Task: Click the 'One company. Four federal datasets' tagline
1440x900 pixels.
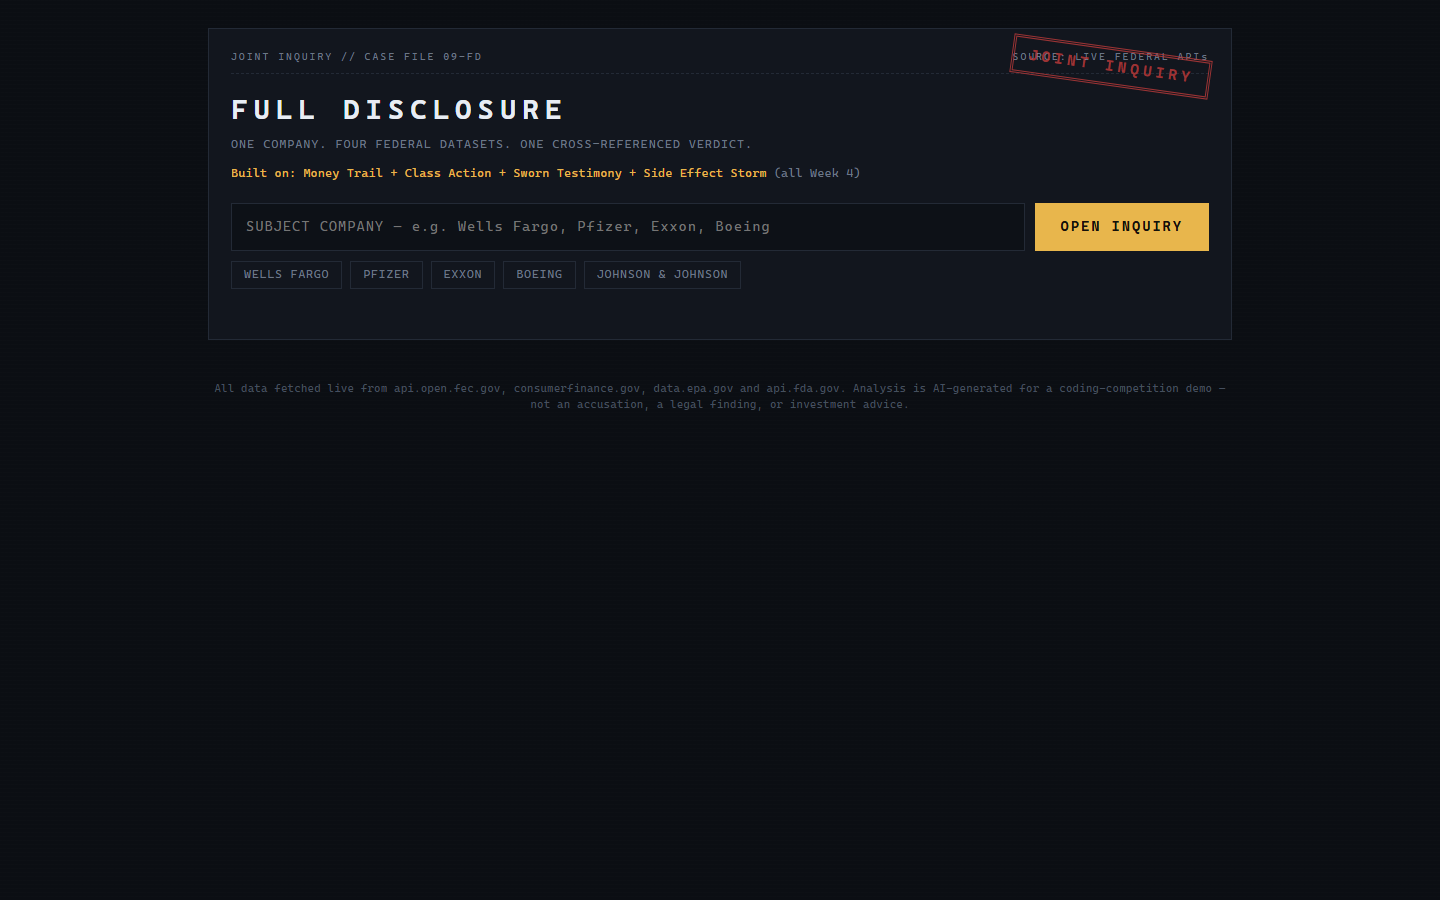Action: [x=491, y=144]
